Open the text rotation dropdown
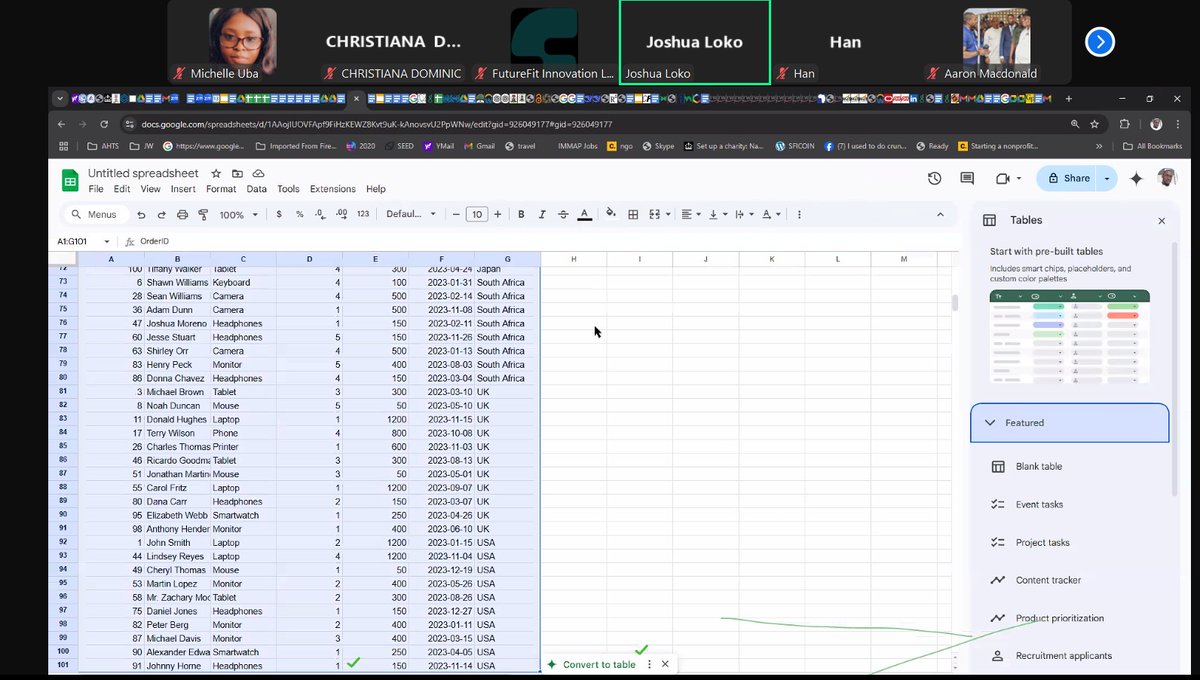Screen dimensions: 1200x680 click(x=771, y=214)
